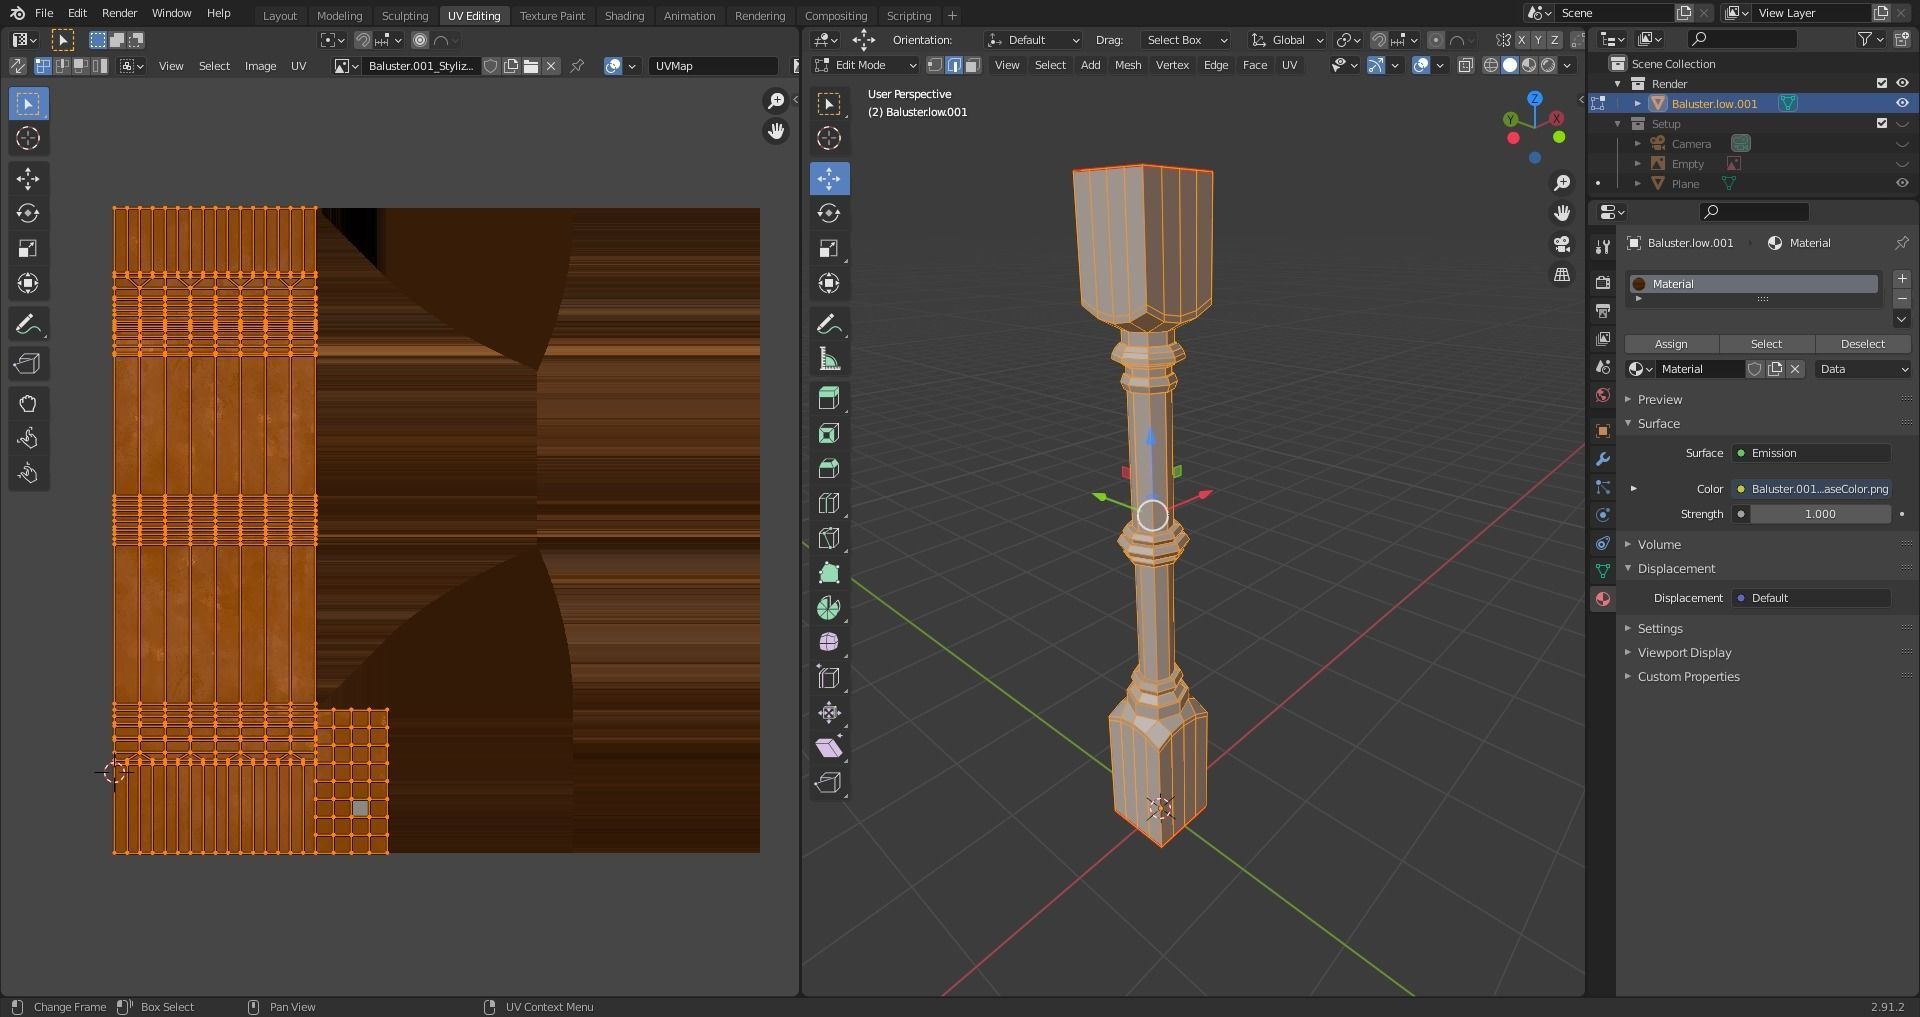Toggle visibility of the Render collection
The width and height of the screenshot is (1920, 1017).
[x=1902, y=83]
